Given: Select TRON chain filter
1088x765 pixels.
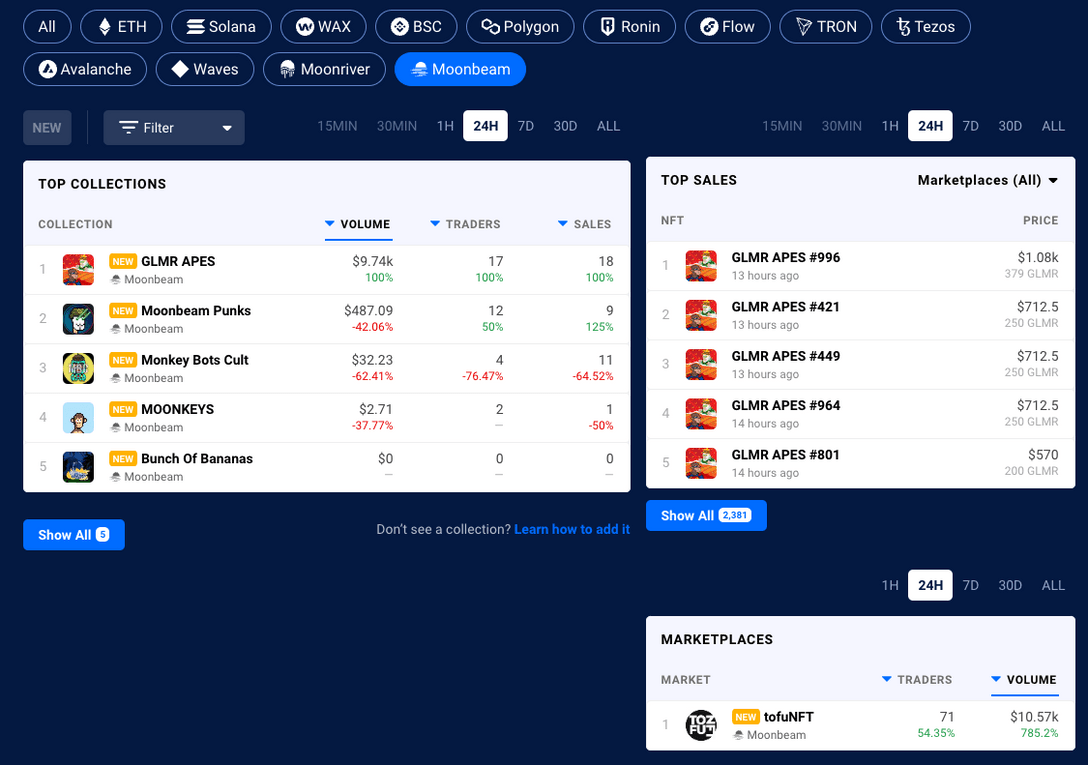Looking at the screenshot, I should 826,27.
